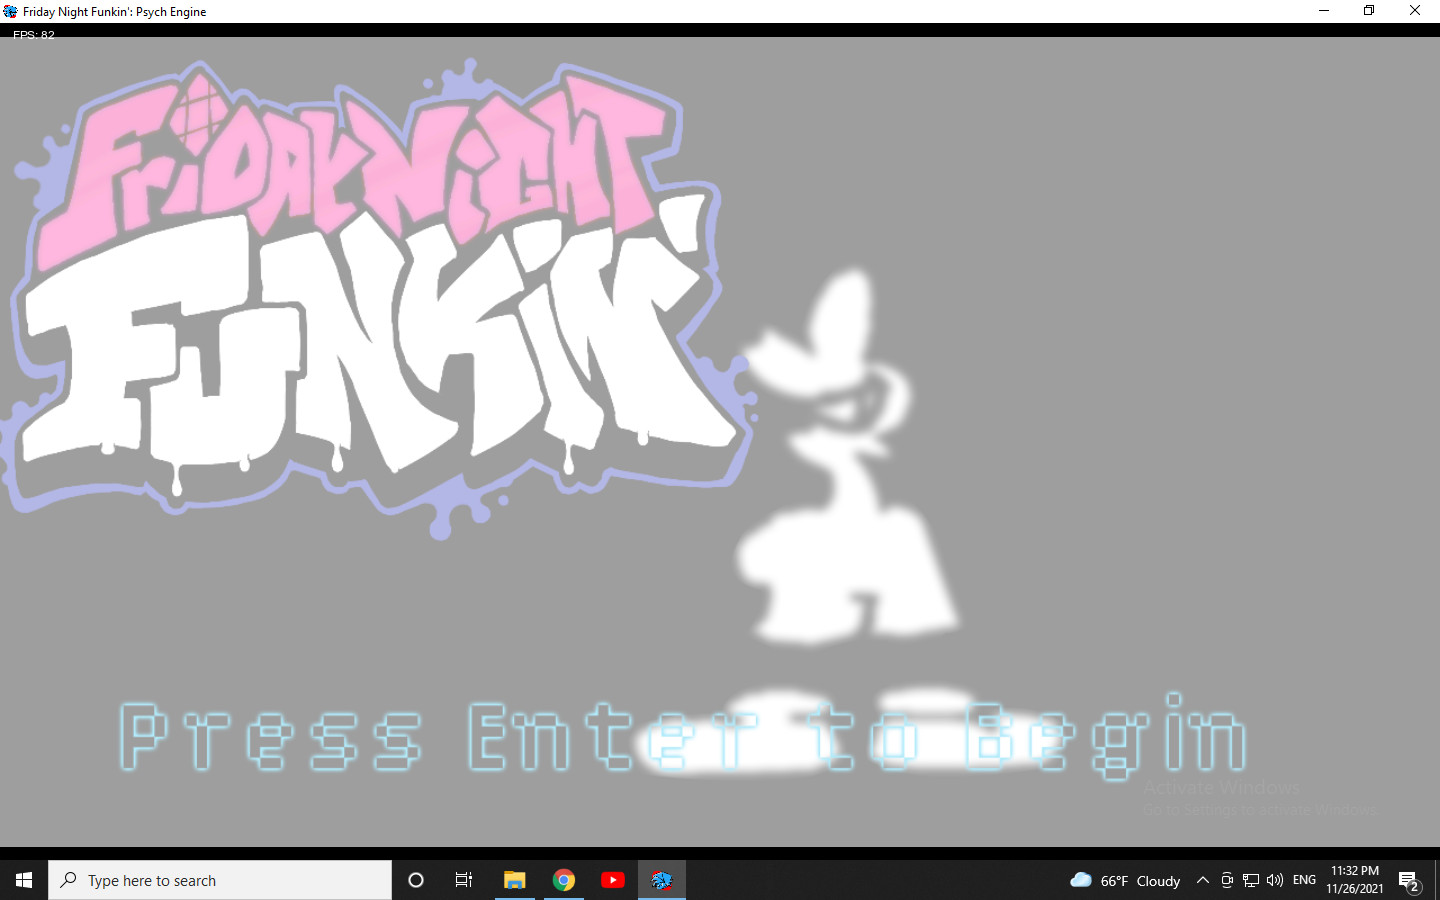Viewport: 1440px width, 900px height.
Task: Click the FPS counter display
Action: coord(33,34)
